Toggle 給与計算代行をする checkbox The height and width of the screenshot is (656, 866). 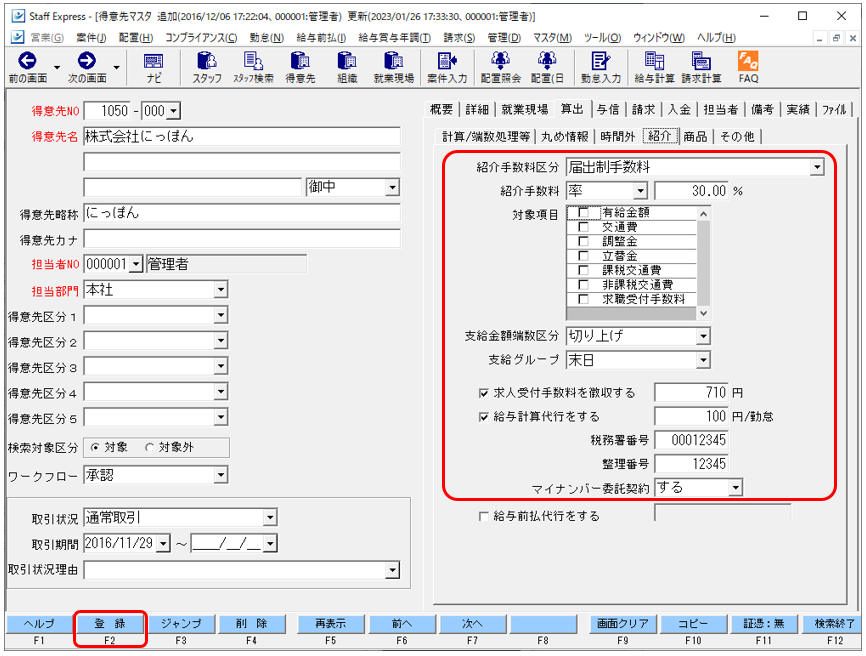point(484,417)
